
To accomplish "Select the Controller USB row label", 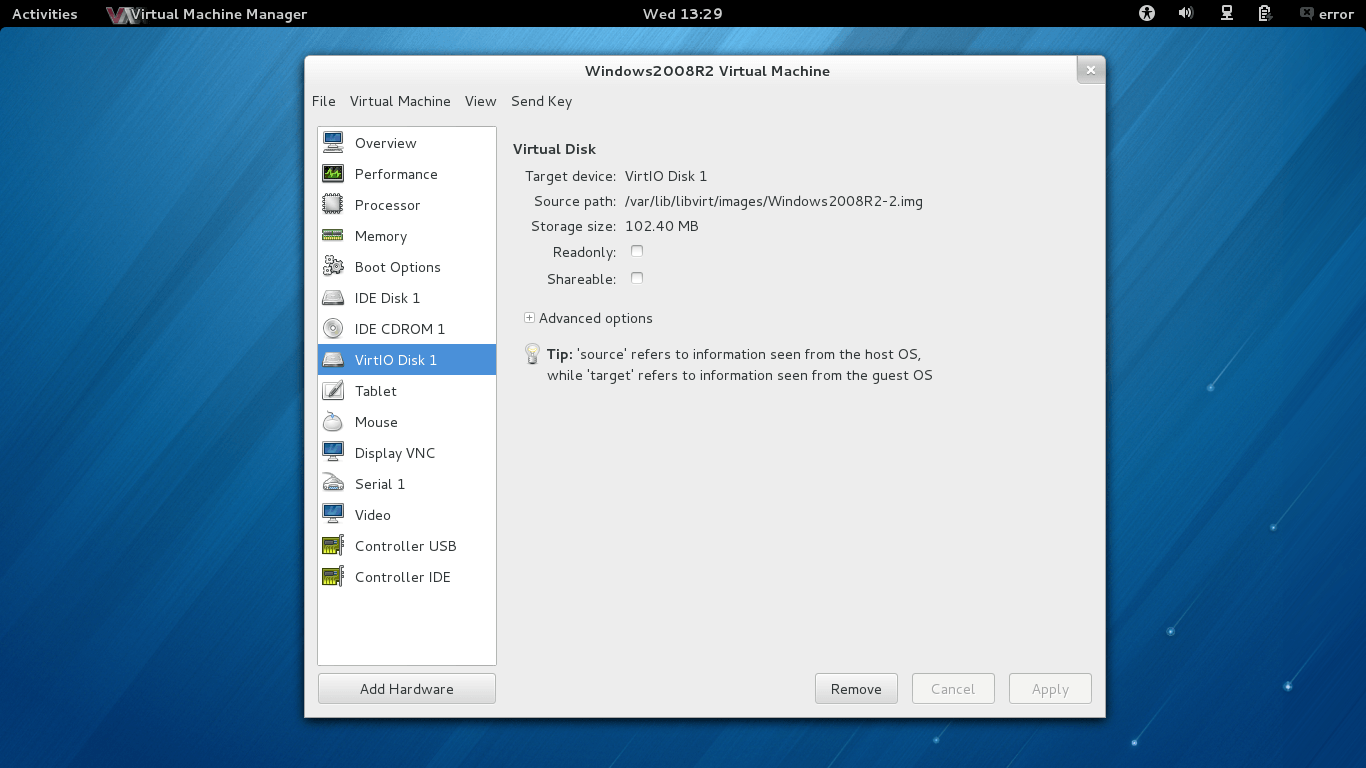I will tap(405, 546).
